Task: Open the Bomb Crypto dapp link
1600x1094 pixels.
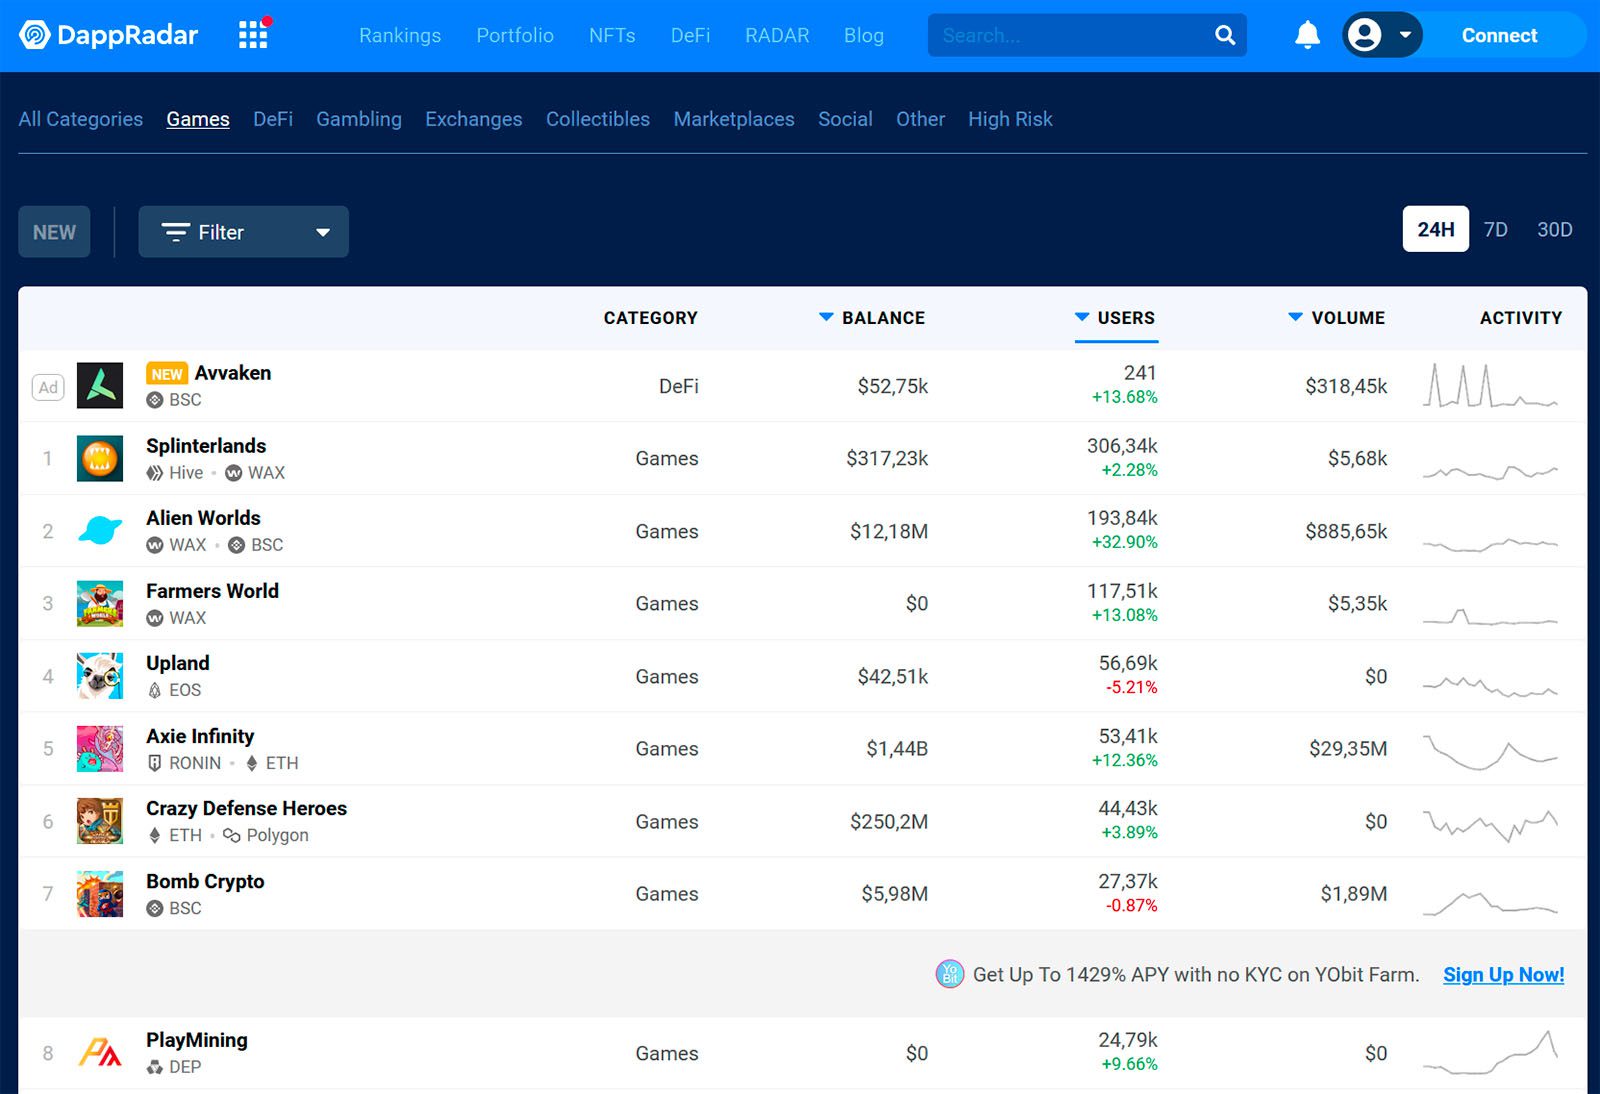Action: (x=205, y=881)
